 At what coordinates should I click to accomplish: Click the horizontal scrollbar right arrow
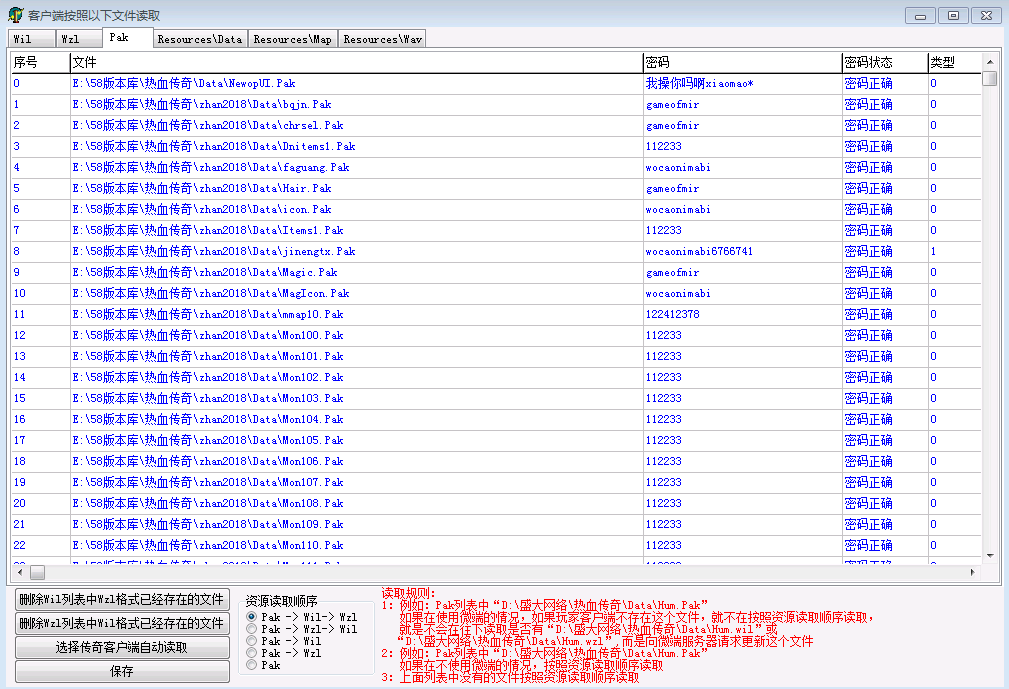[973, 573]
